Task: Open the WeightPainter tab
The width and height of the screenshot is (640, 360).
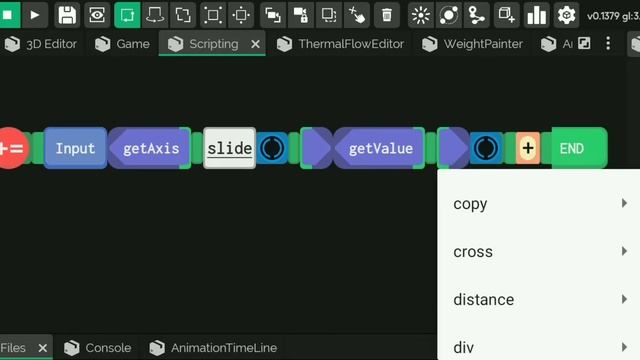Action: click(472, 44)
